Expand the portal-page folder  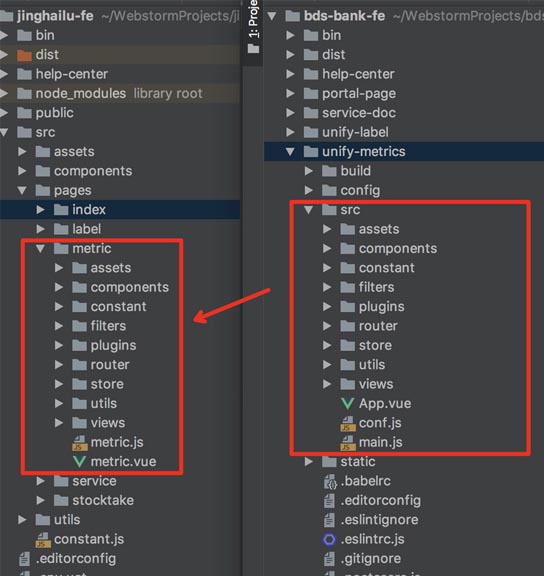coord(290,93)
